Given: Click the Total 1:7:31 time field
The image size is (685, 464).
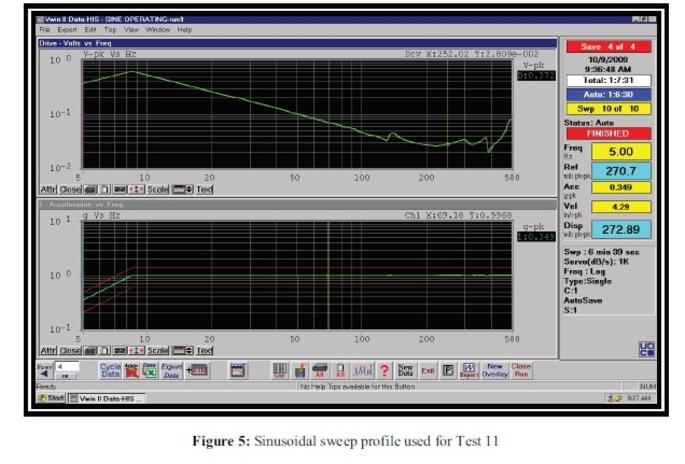Looking at the screenshot, I should 609,80.
